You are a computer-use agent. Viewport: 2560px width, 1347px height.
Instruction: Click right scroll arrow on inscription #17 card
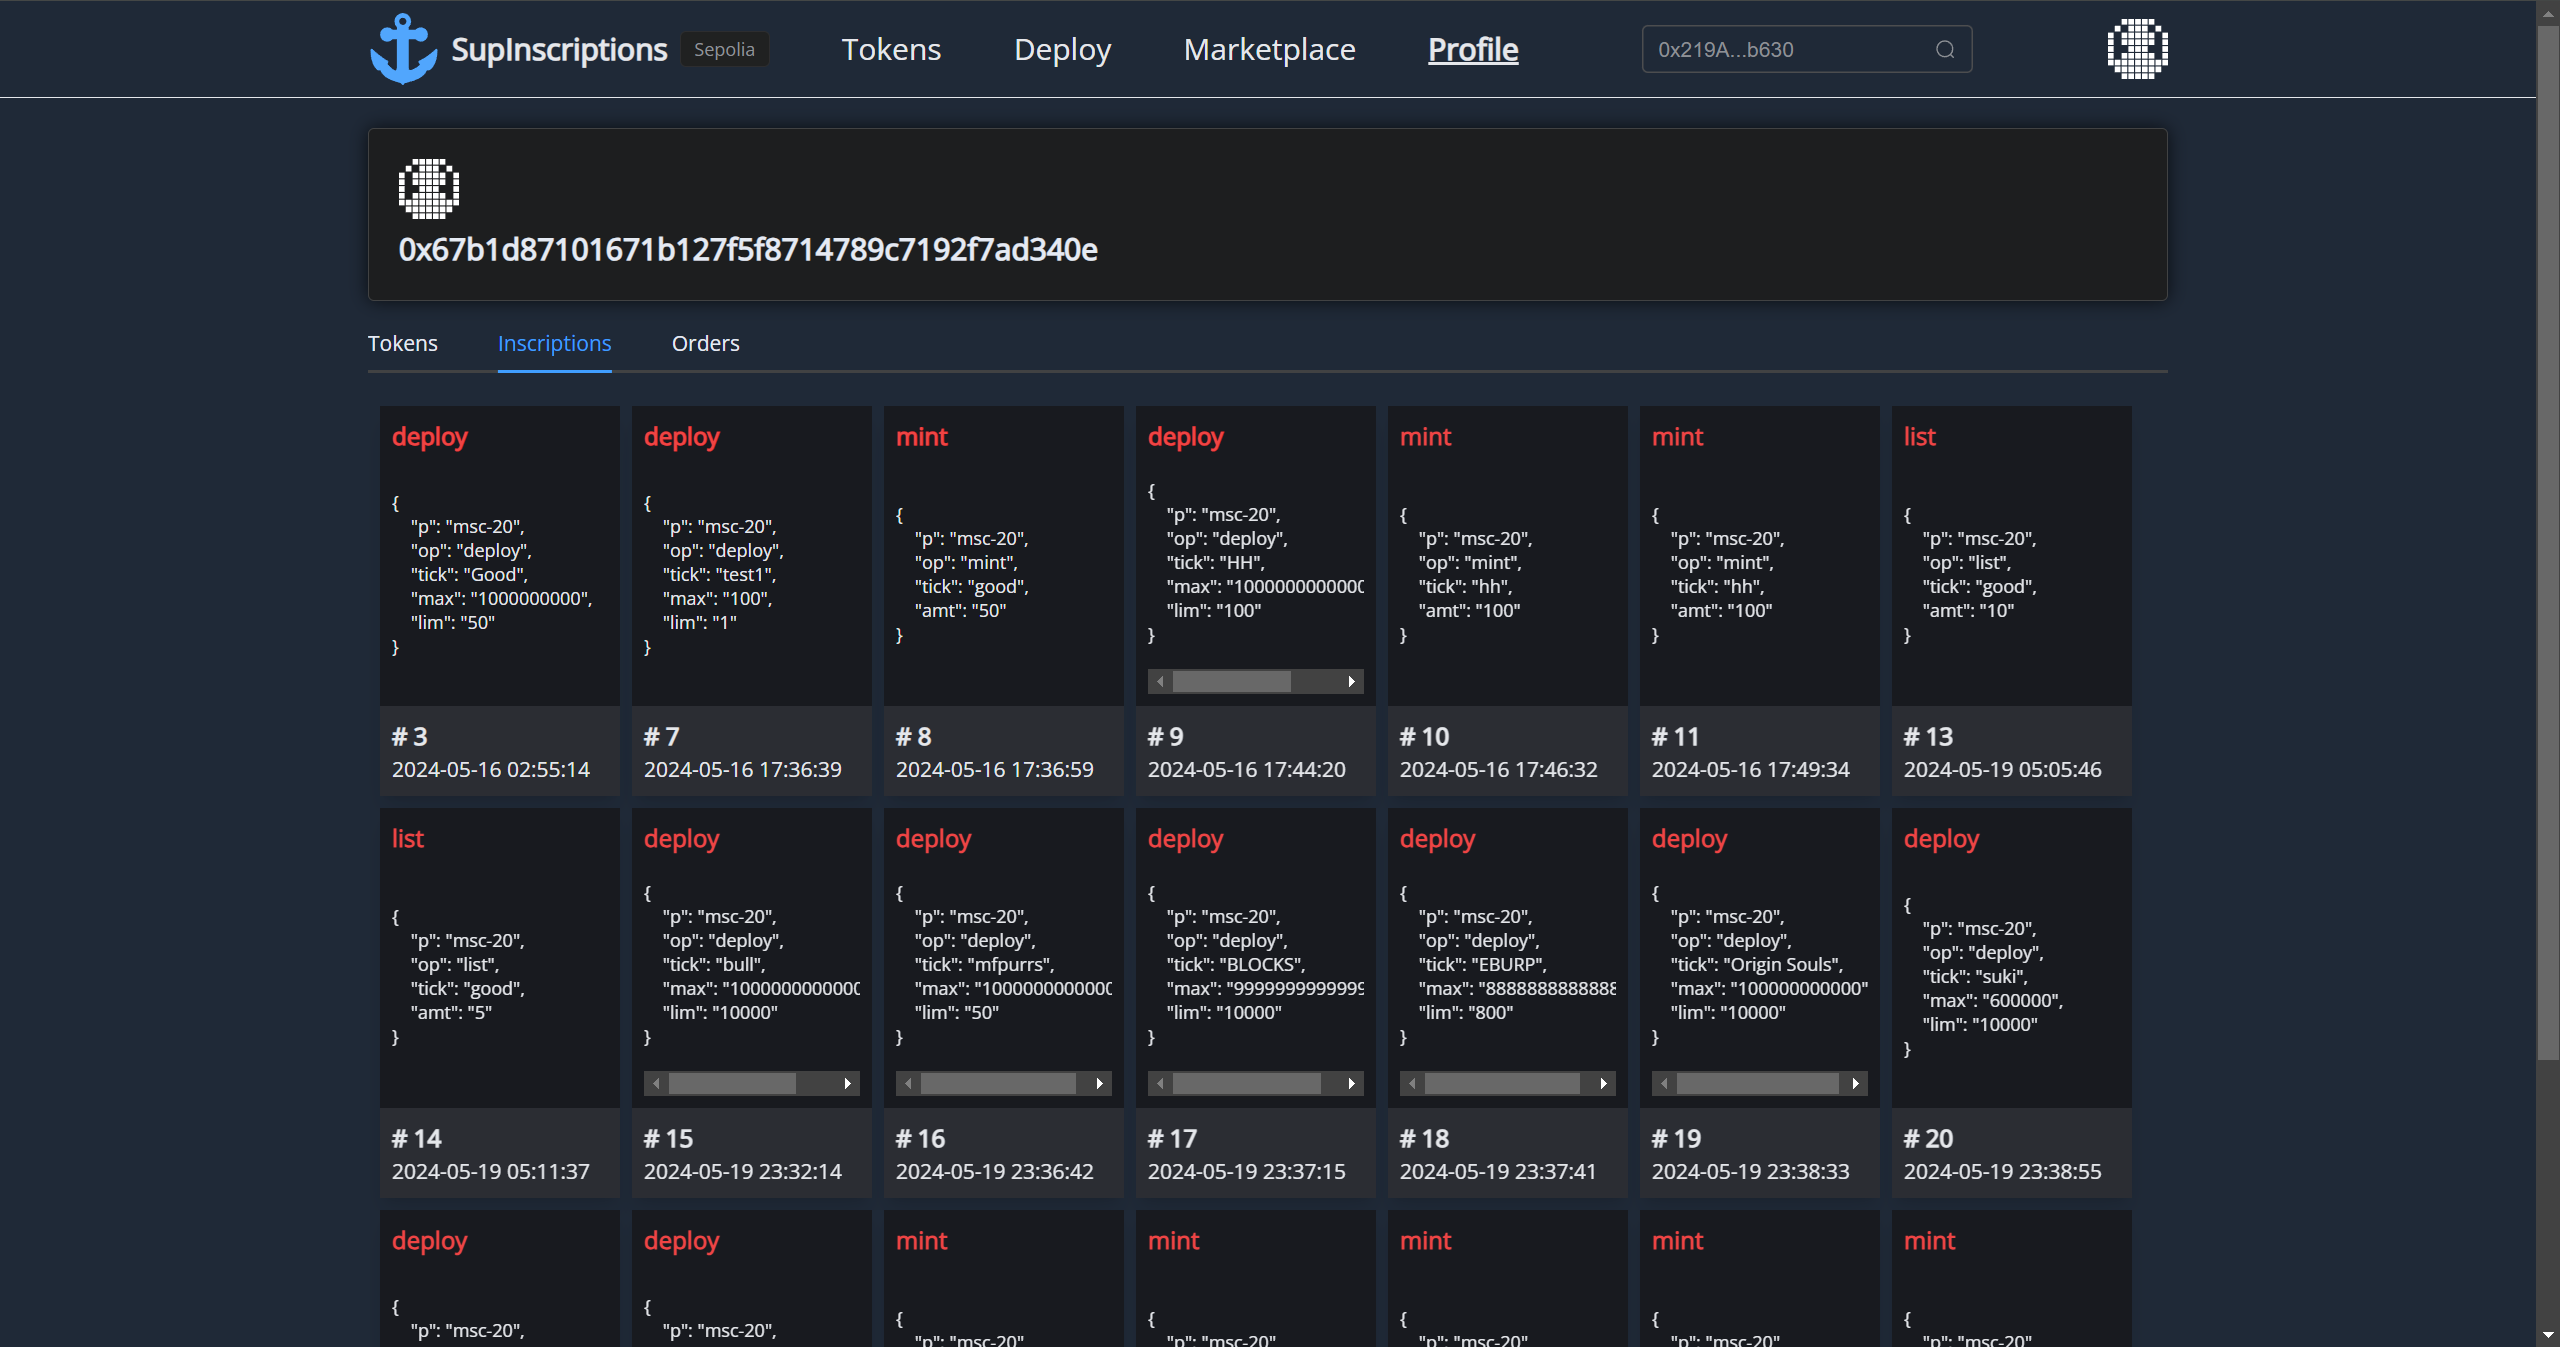1351,1084
